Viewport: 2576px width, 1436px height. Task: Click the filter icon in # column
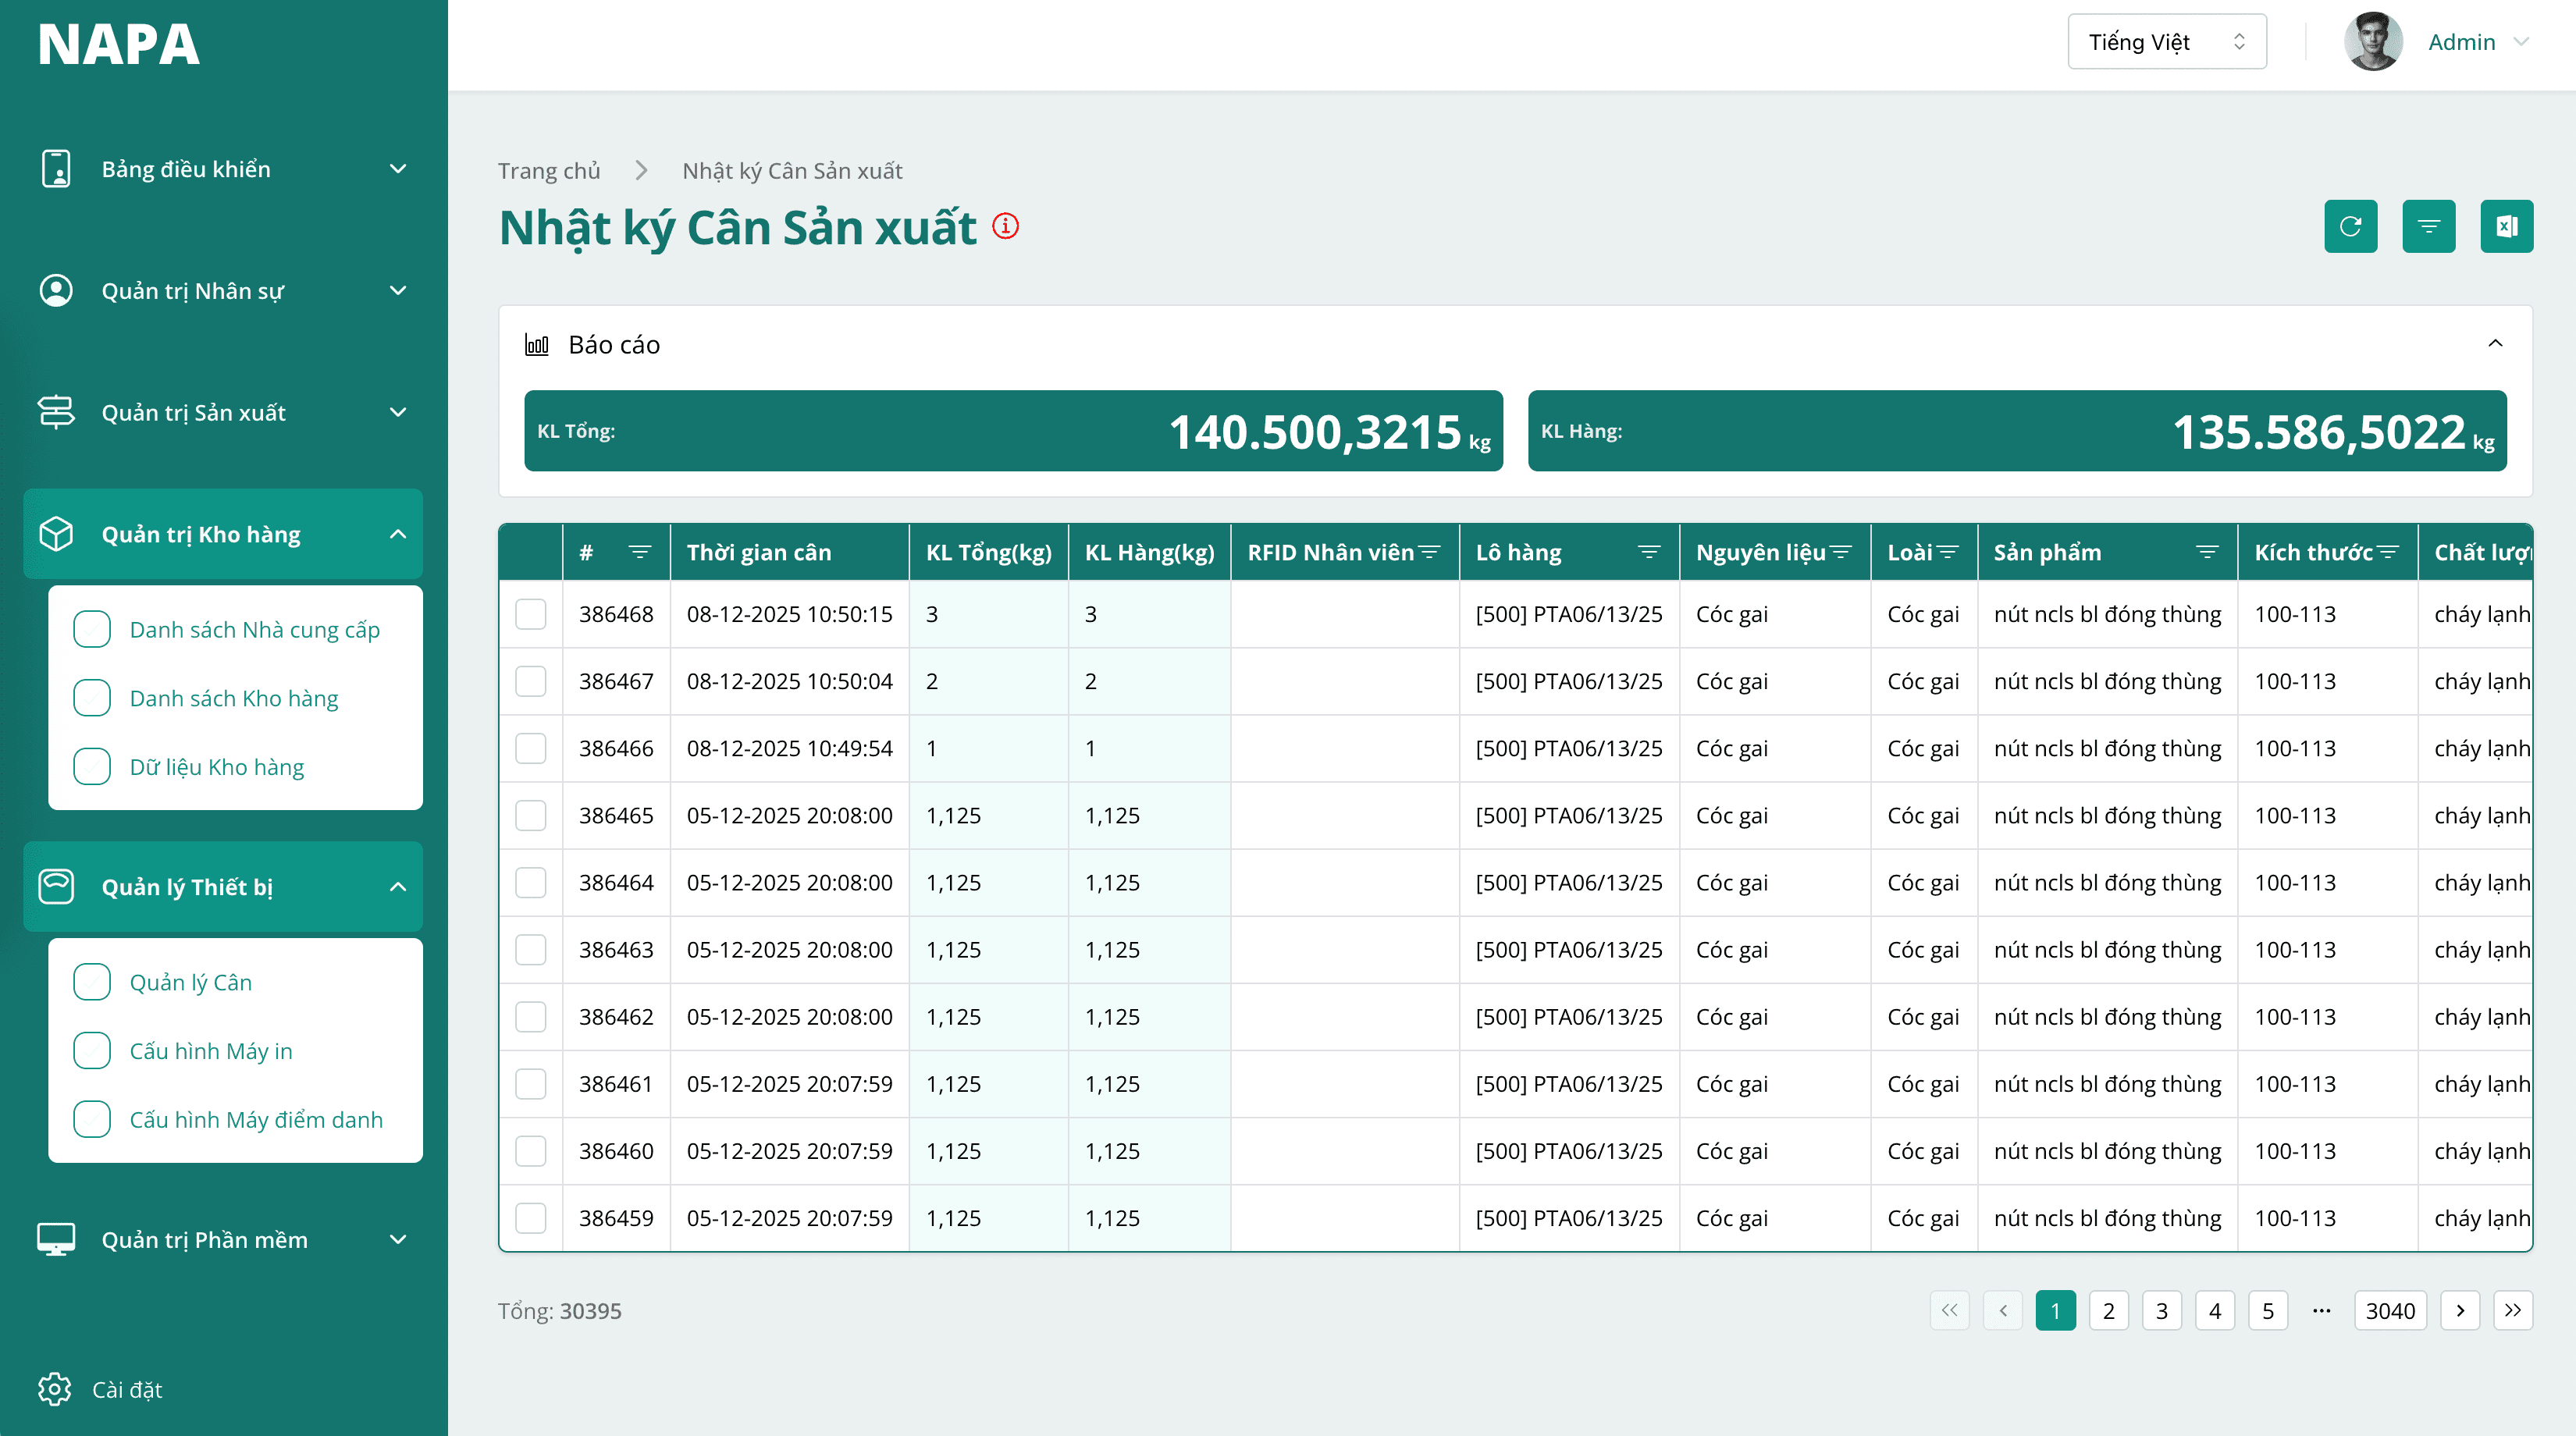click(639, 552)
